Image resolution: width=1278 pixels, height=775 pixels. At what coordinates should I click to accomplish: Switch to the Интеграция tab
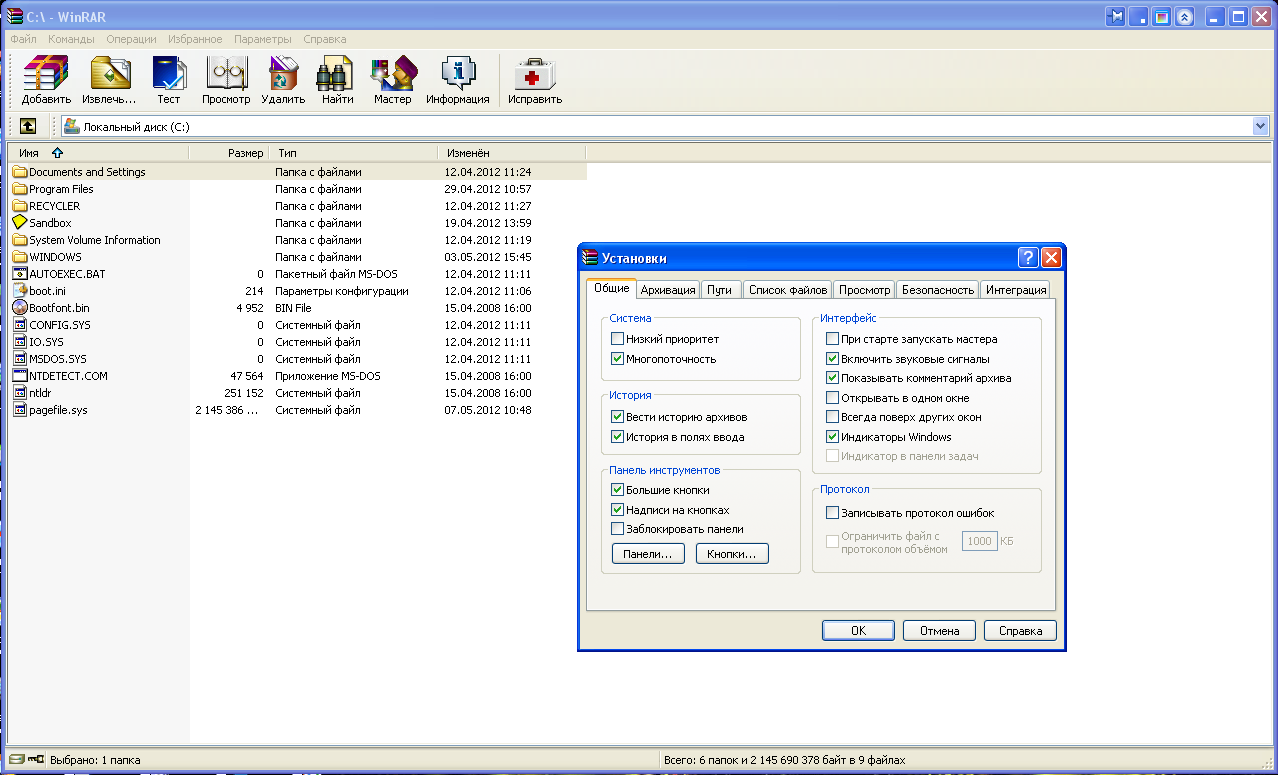point(1016,290)
